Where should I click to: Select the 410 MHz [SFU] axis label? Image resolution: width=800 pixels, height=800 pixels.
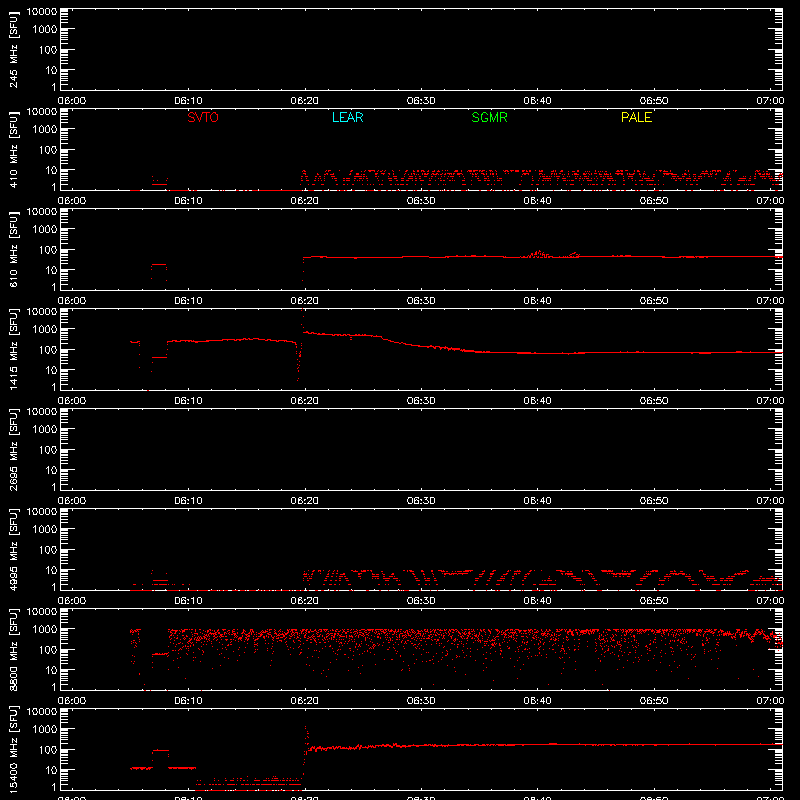tap(14, 150)
